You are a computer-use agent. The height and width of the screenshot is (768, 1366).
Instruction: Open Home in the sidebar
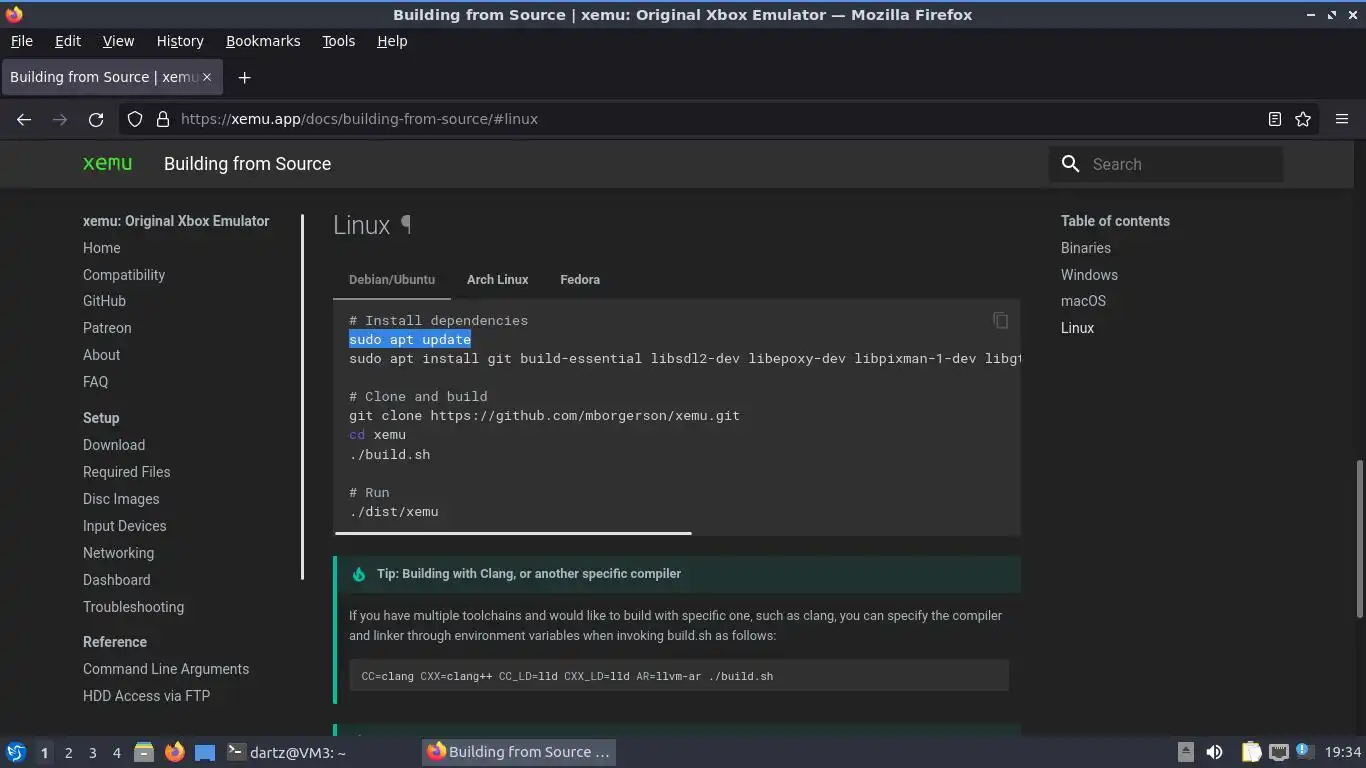[x=101, y=248]
